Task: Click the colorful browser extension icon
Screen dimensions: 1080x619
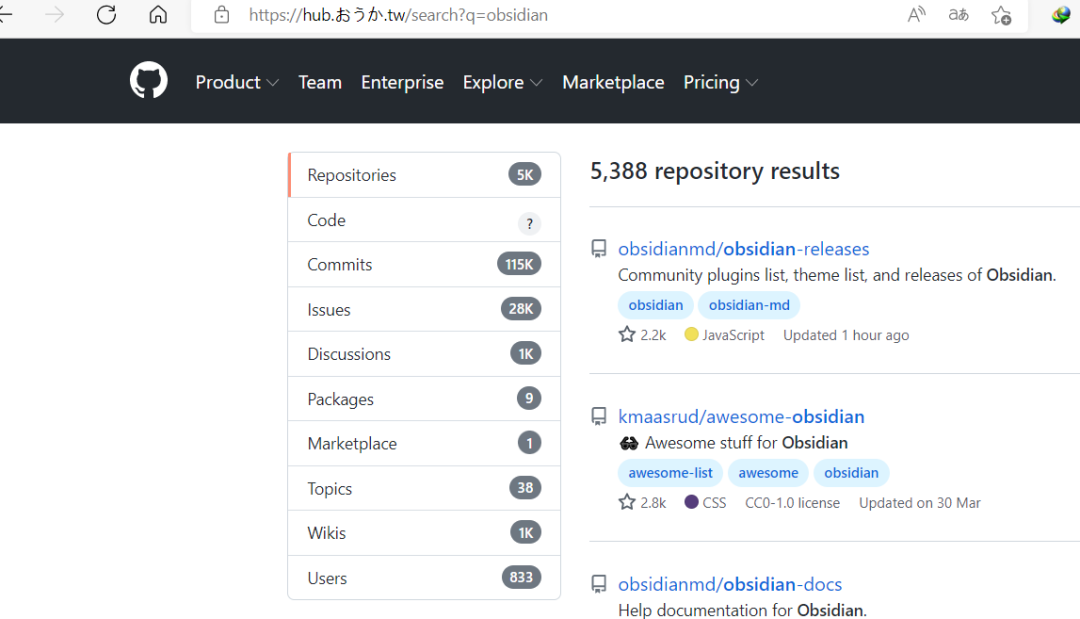Action: [x=1061, y=14]
